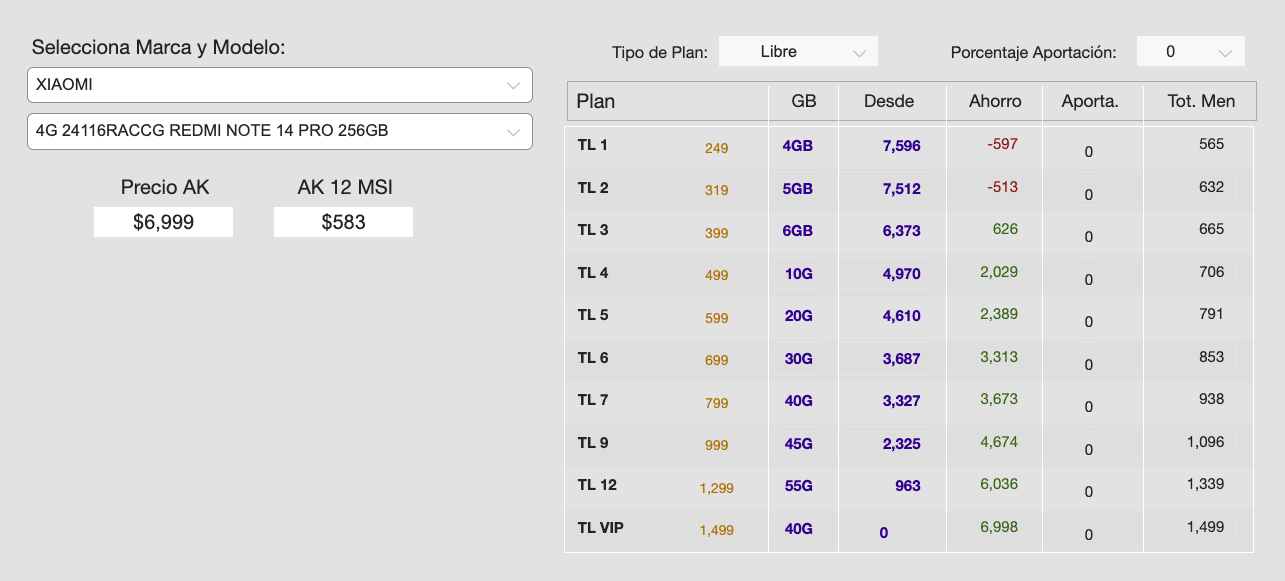Select the TL 1 plan row

(909, 146)
